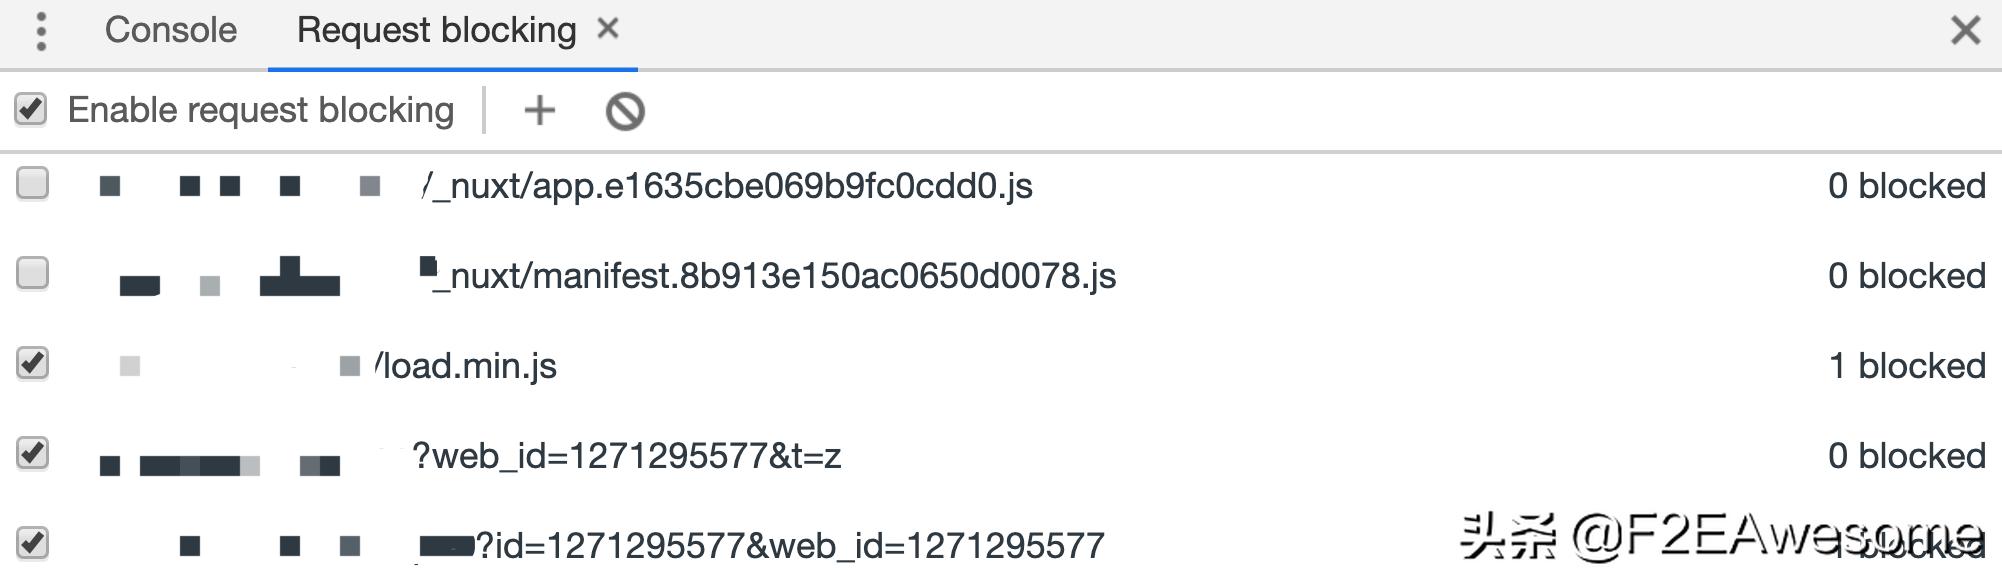
Task: Uncheck the load.min.js pattern checkbox
Action: (x=33, y=363)
